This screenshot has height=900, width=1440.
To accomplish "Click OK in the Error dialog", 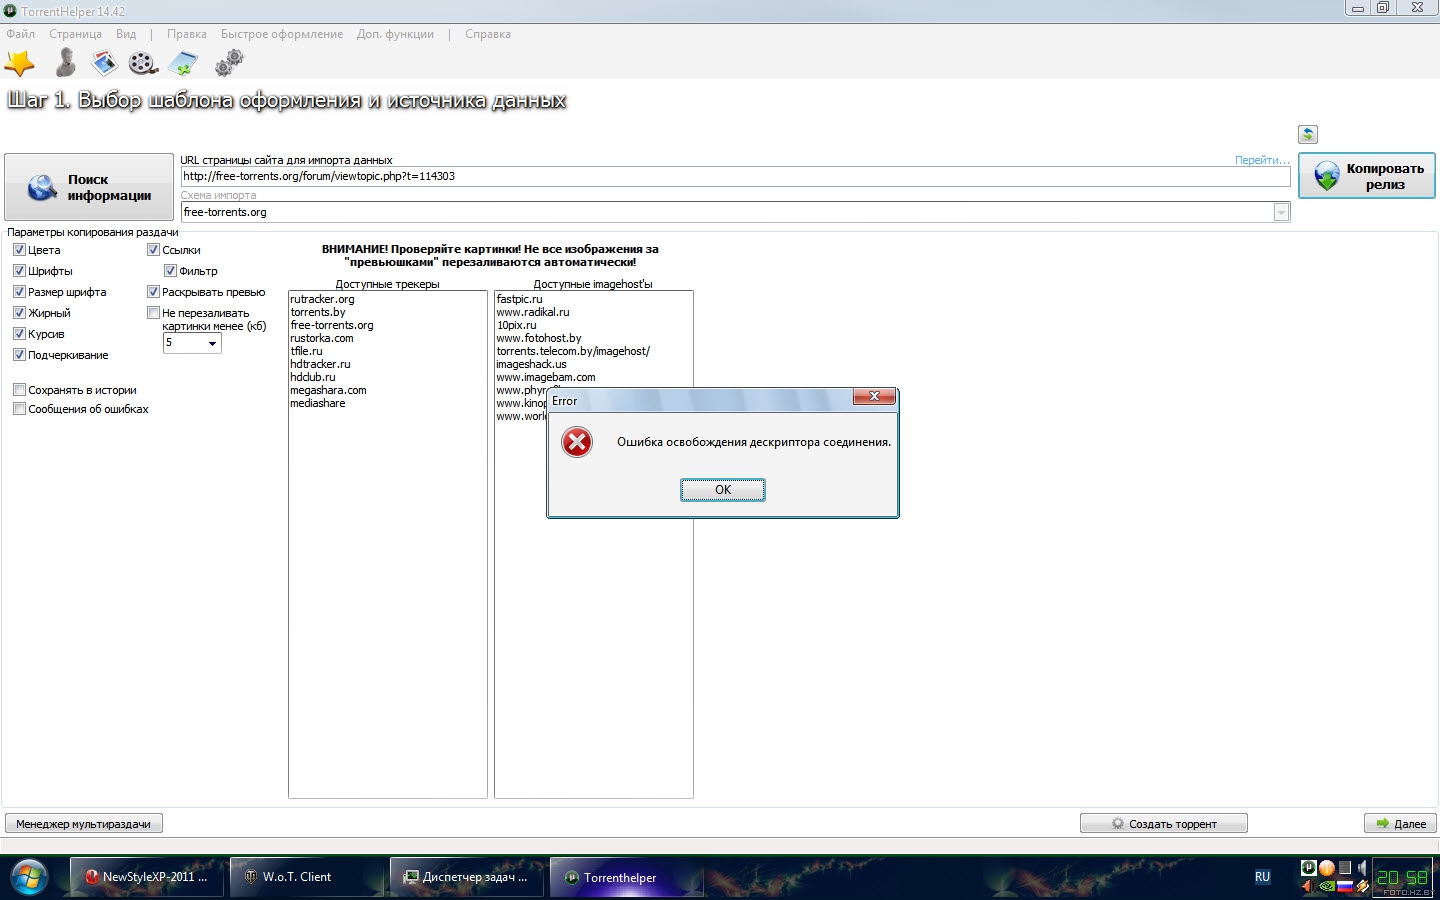I will pos(723,489).
